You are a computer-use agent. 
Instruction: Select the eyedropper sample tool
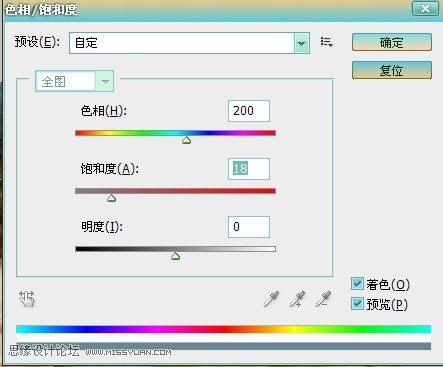click(271, 299)
